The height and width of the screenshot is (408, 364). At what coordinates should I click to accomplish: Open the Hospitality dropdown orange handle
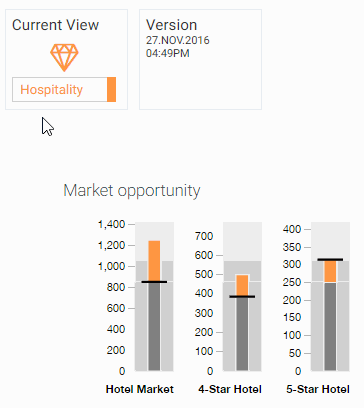[111, 89]
